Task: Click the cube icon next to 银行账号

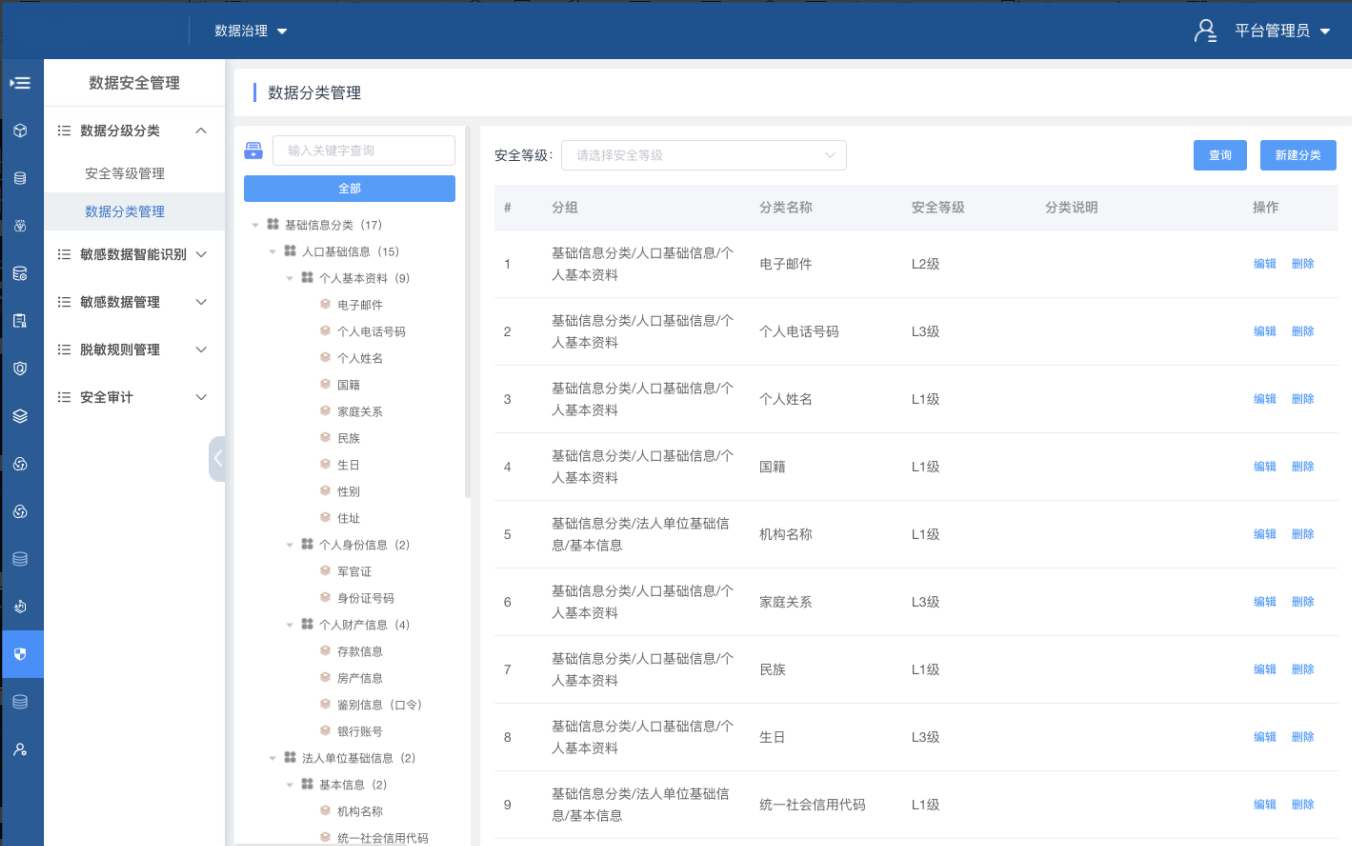Action: (325, 731)
